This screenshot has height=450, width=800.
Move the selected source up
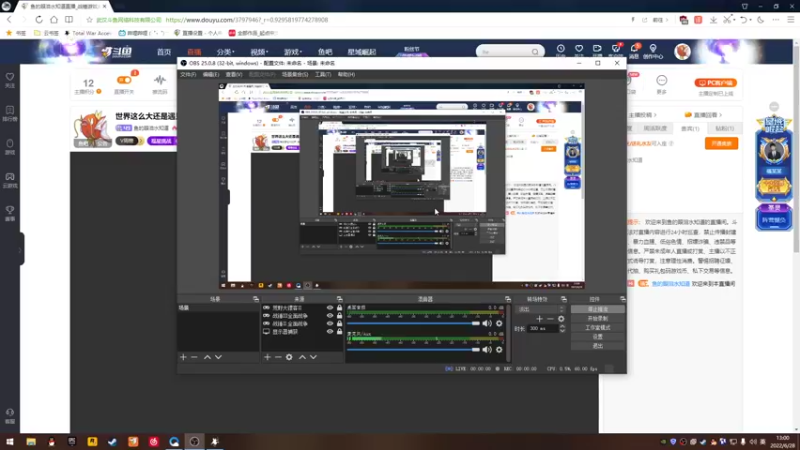[302, 357]
